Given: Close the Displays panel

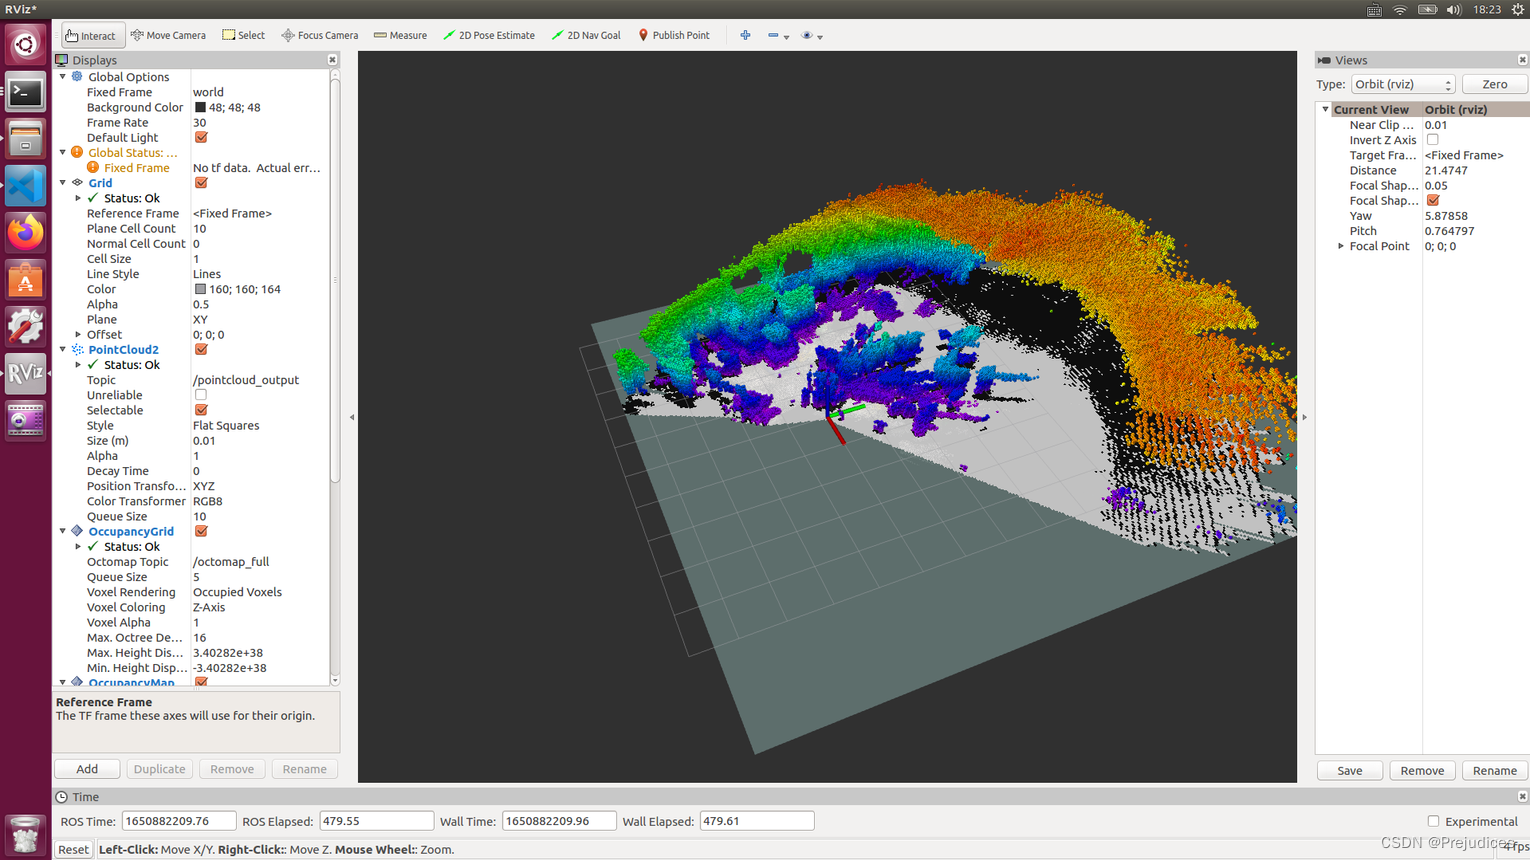Looking at the screenshot, I should [x=332, y=60].
